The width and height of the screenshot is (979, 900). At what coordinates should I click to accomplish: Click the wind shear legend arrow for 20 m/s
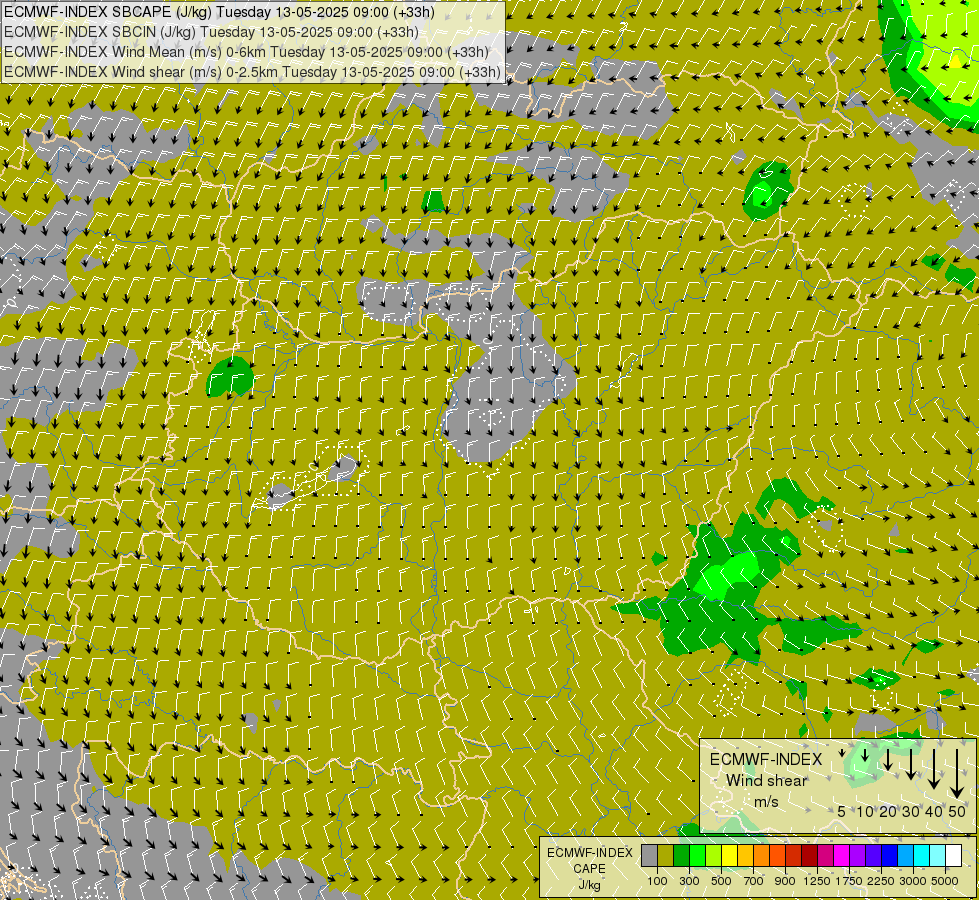(x=888, y=759)
